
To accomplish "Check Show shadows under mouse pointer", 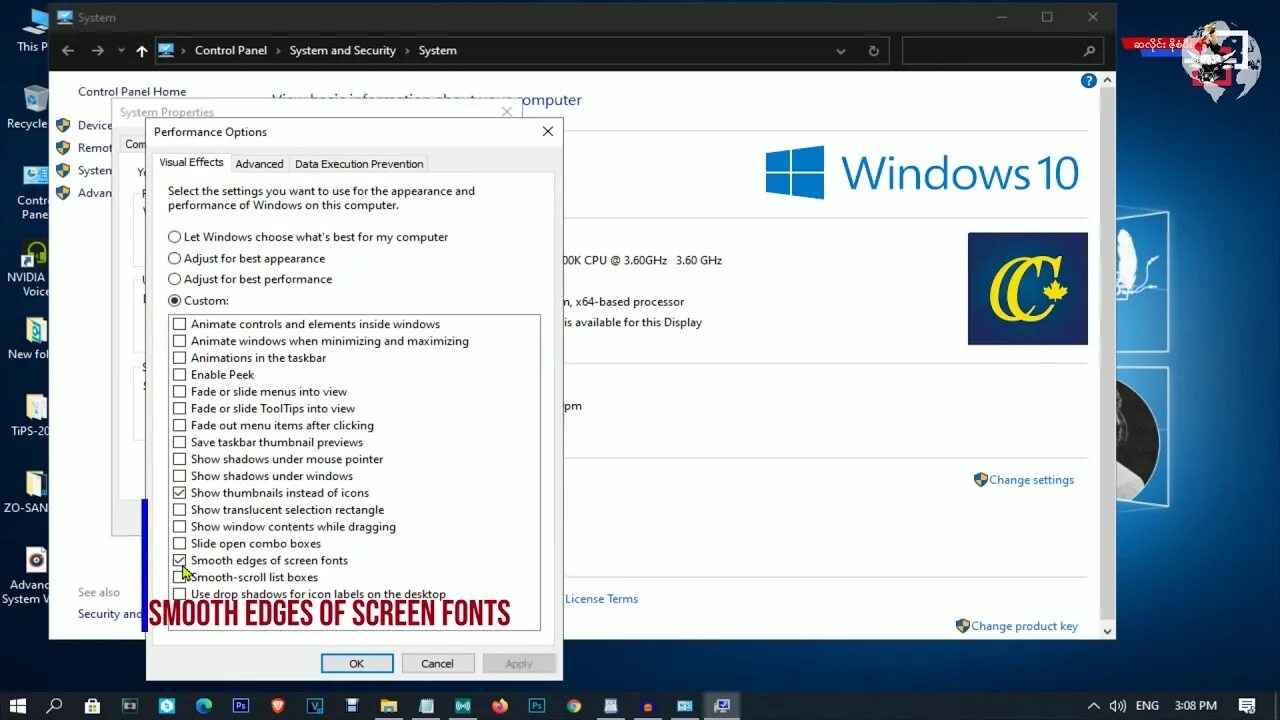I will (180, 459).
